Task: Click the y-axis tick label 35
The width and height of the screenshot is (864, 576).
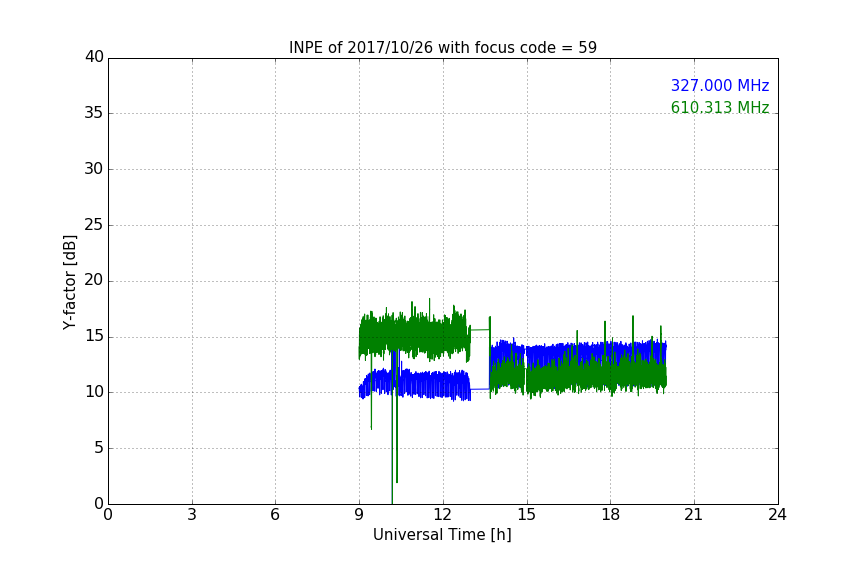Action: 94,113
